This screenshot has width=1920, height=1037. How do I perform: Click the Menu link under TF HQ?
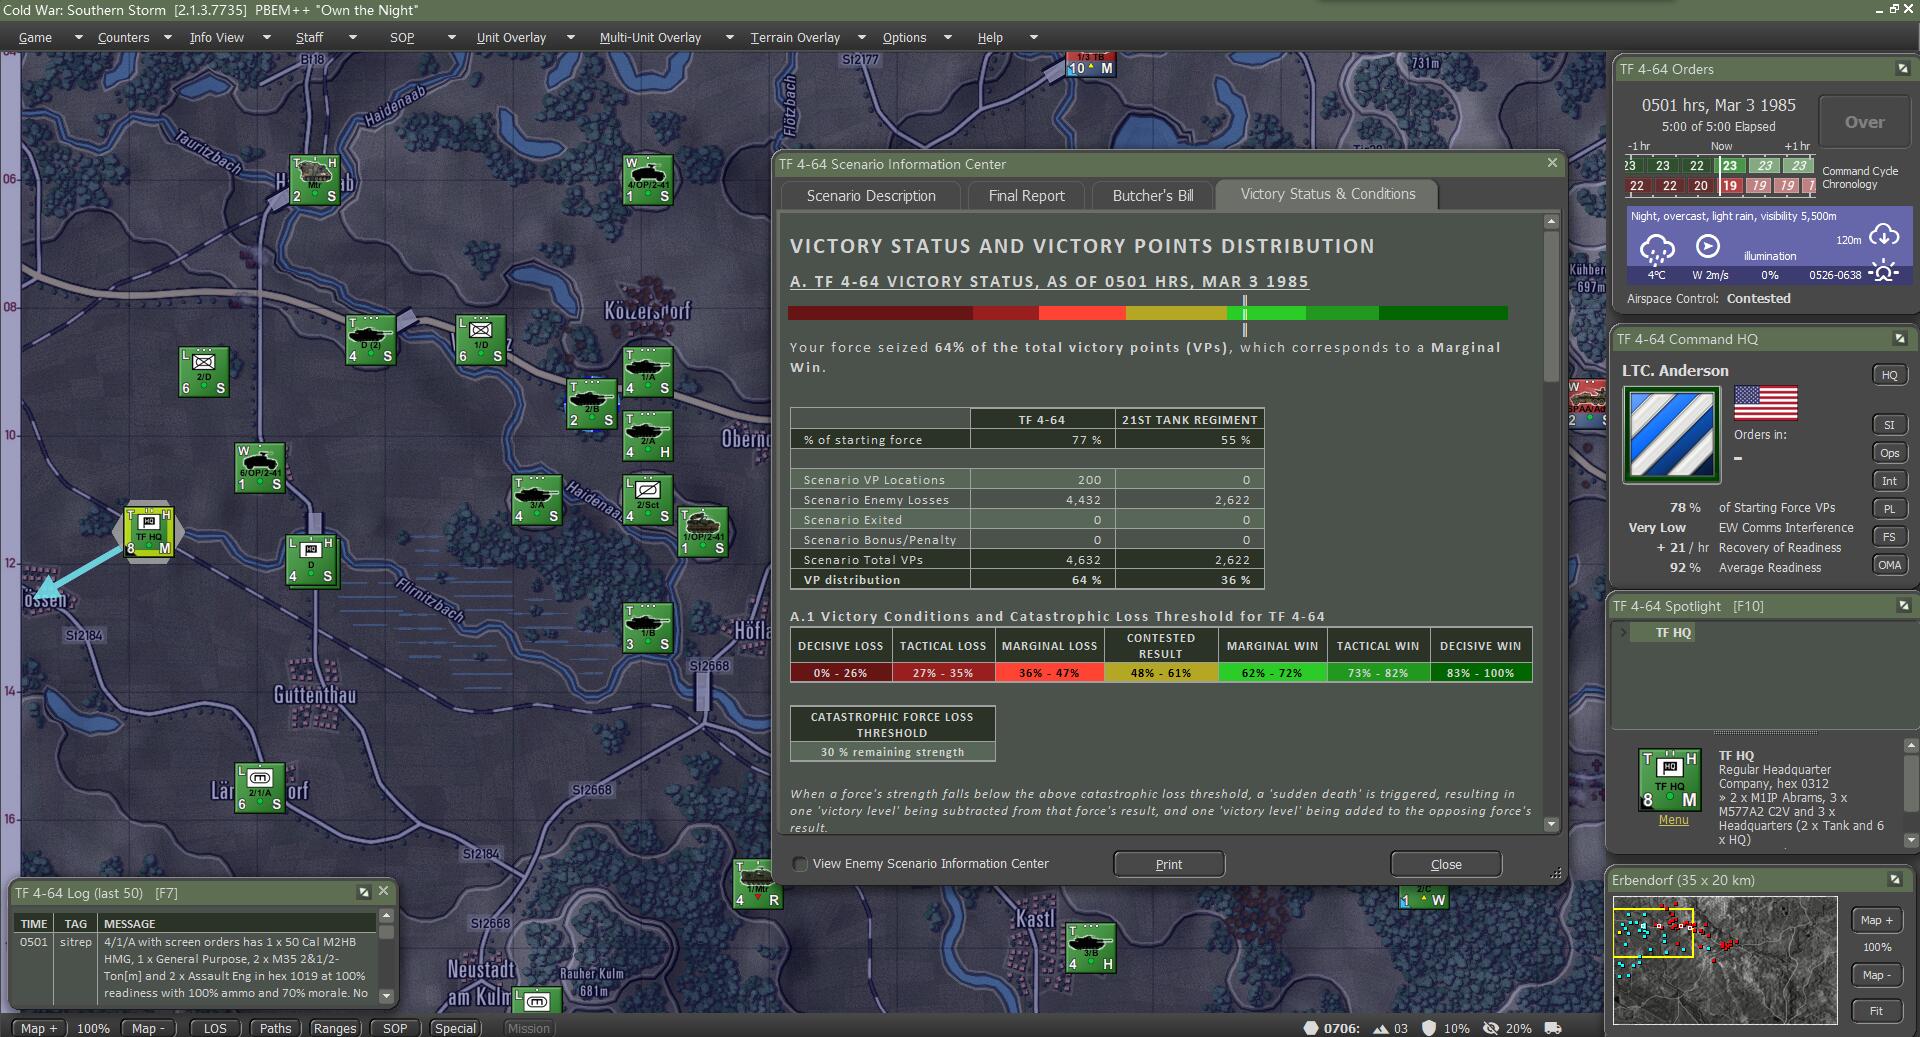point(1673,820)
